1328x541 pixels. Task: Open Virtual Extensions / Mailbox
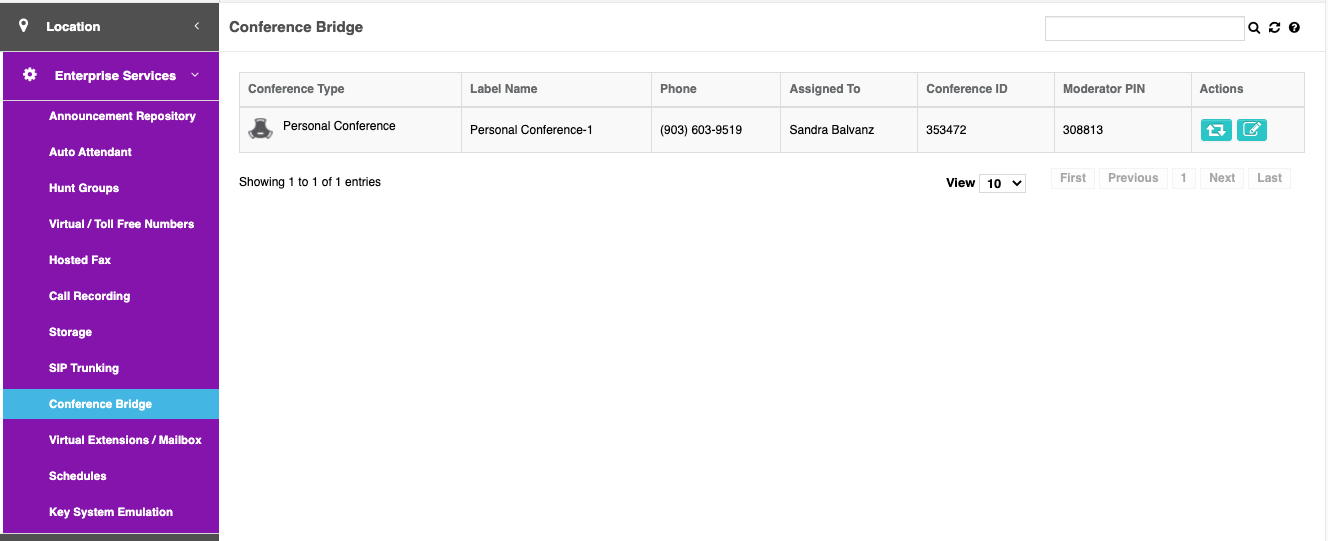[125, 440]
